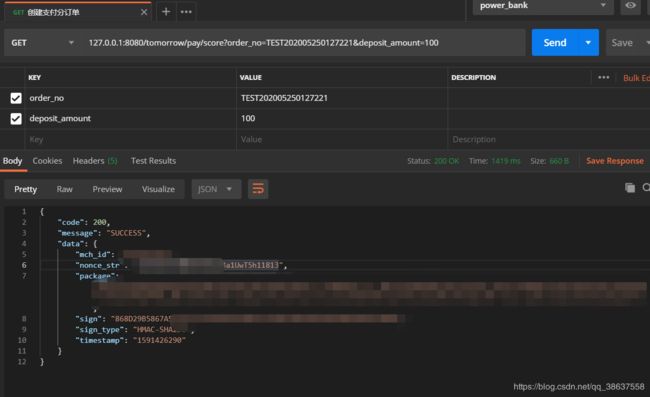Select Raw response view
This screenshot has width=650, height=397.
(64, 189)
